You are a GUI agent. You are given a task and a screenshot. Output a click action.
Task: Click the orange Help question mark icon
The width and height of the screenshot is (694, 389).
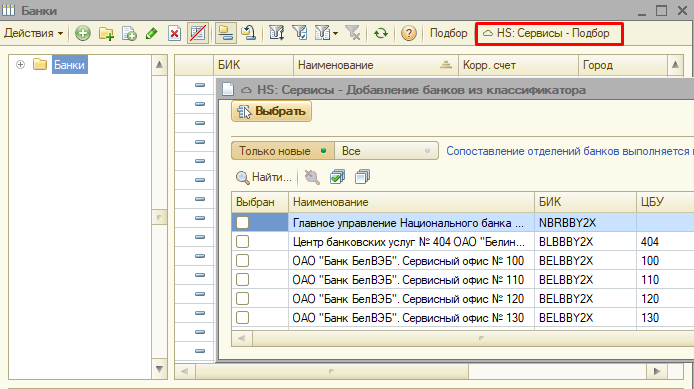(409, 33)
